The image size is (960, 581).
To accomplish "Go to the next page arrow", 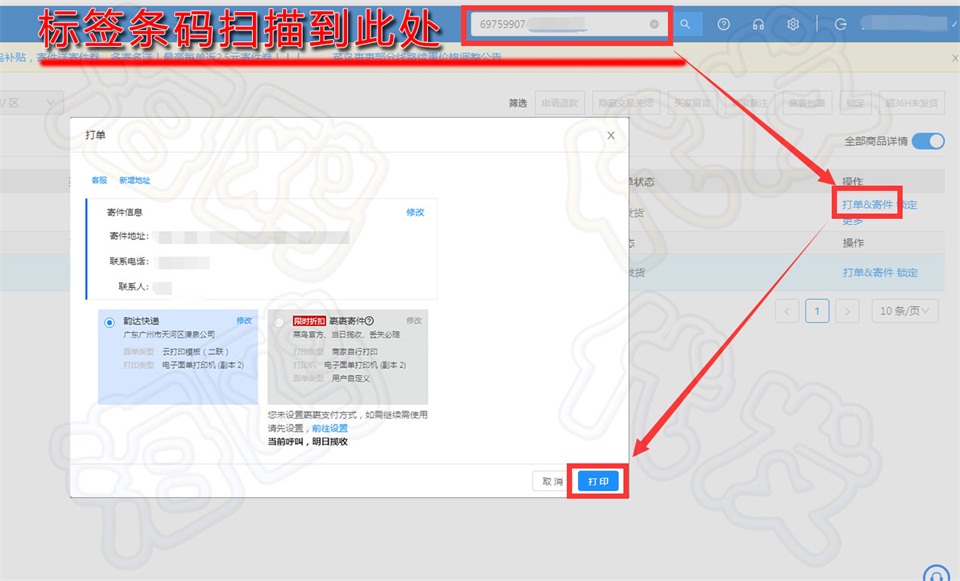I will coord(848,311).
